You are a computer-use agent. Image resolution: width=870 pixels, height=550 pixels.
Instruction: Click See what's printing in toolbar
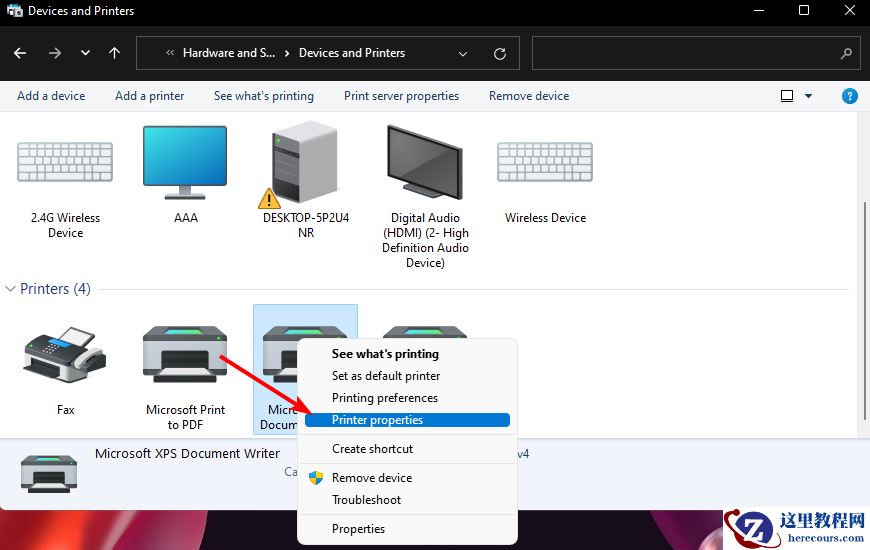264,96
